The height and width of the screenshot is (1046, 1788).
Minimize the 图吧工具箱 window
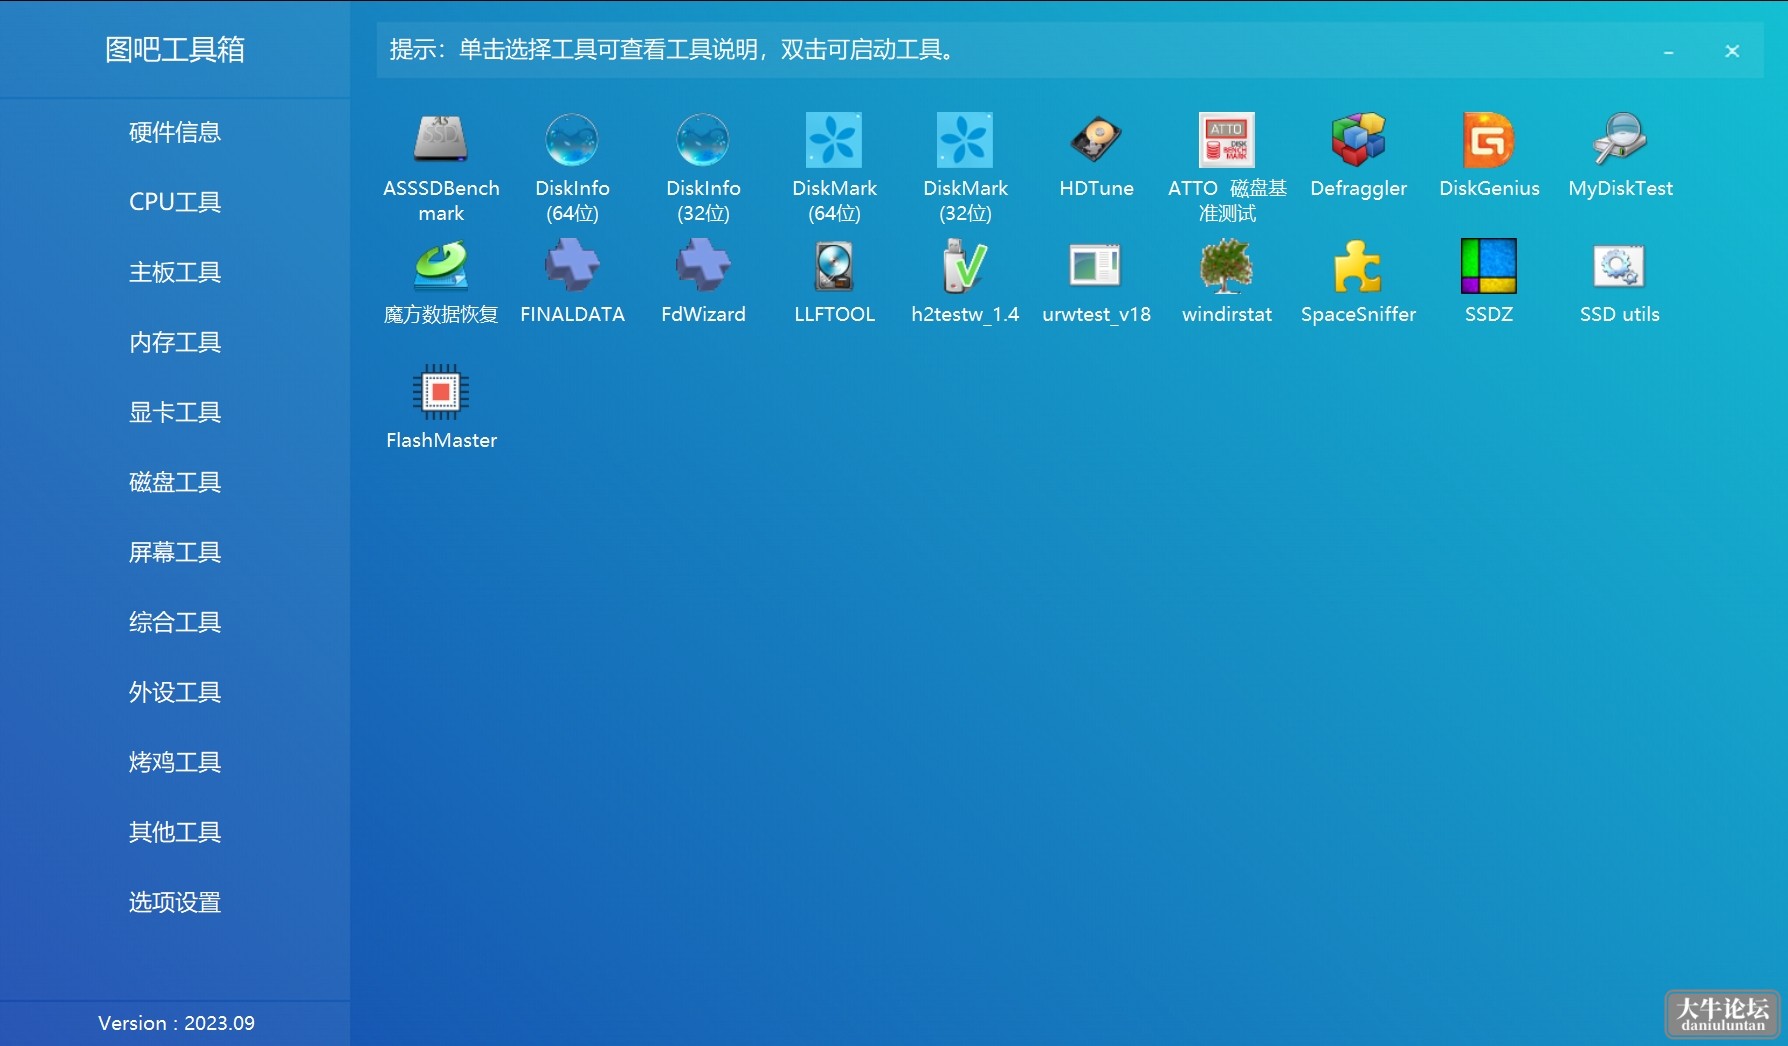1668,51
